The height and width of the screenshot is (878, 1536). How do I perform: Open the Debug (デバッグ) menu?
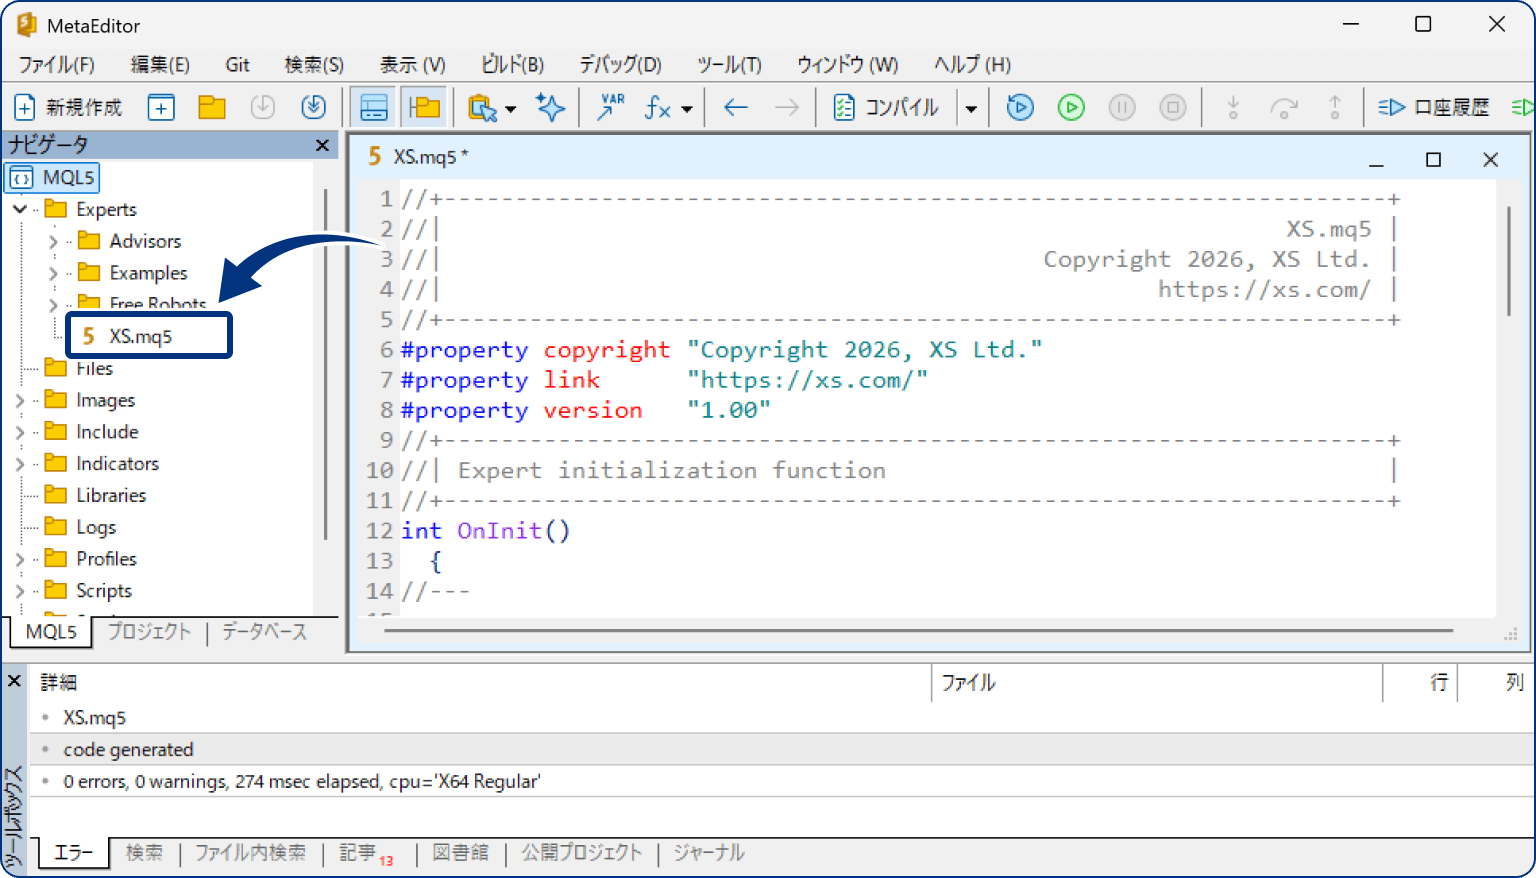click(620, 64)
